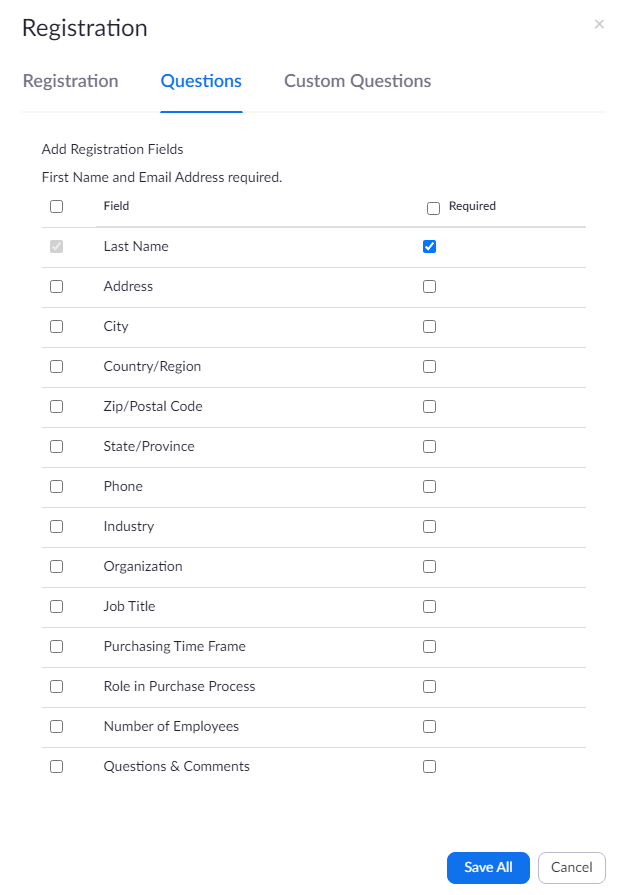Make the Industry field required
The height and width of the screenshot is (895, 627).
[x=429, y=526]
